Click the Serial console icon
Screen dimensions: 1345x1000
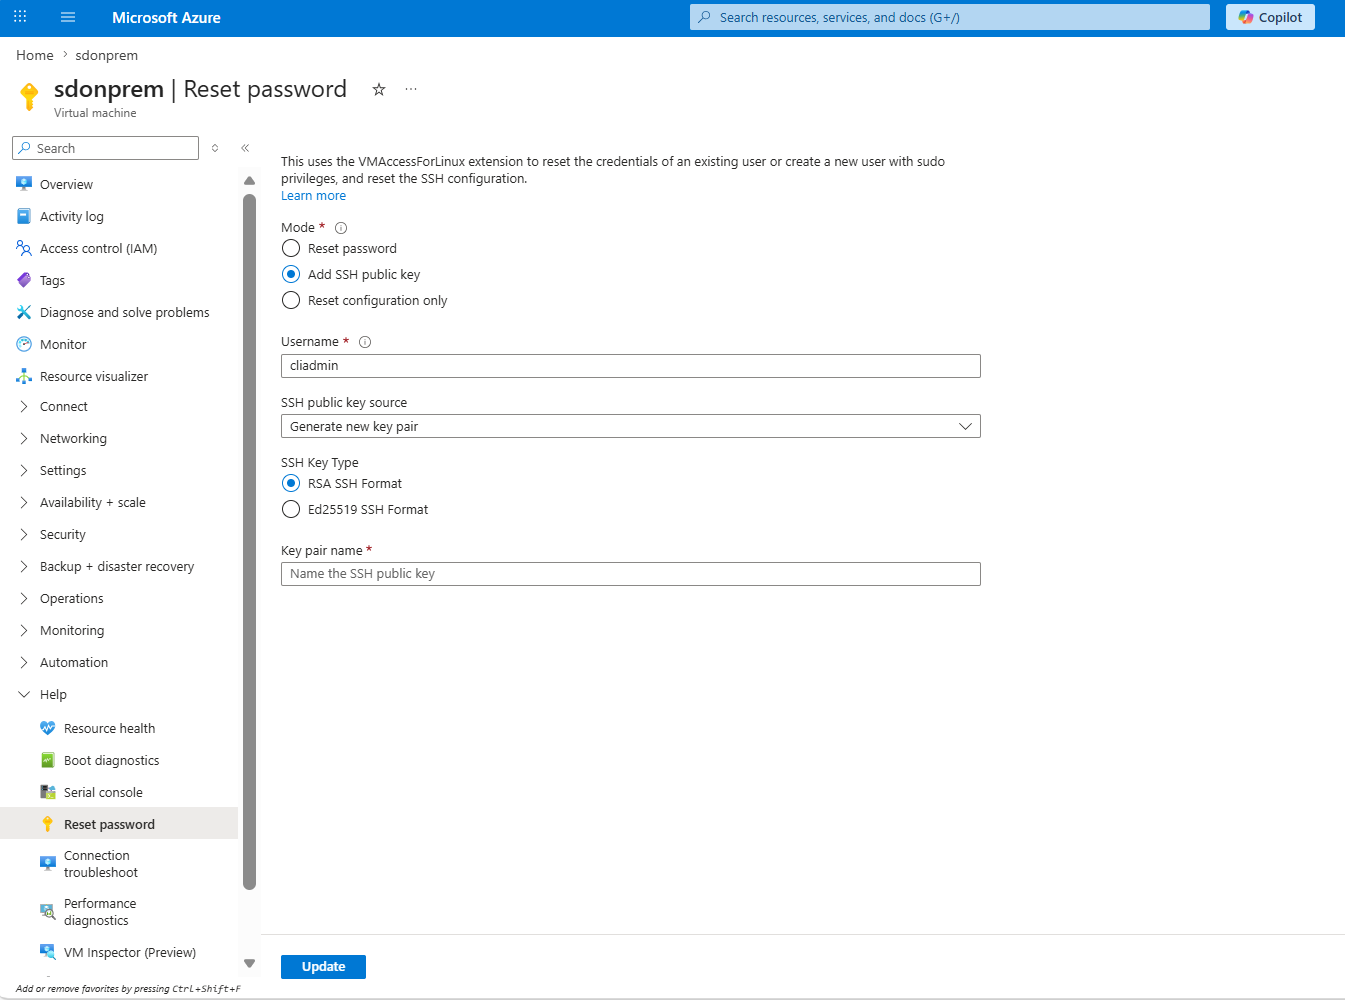coord(48,792)
